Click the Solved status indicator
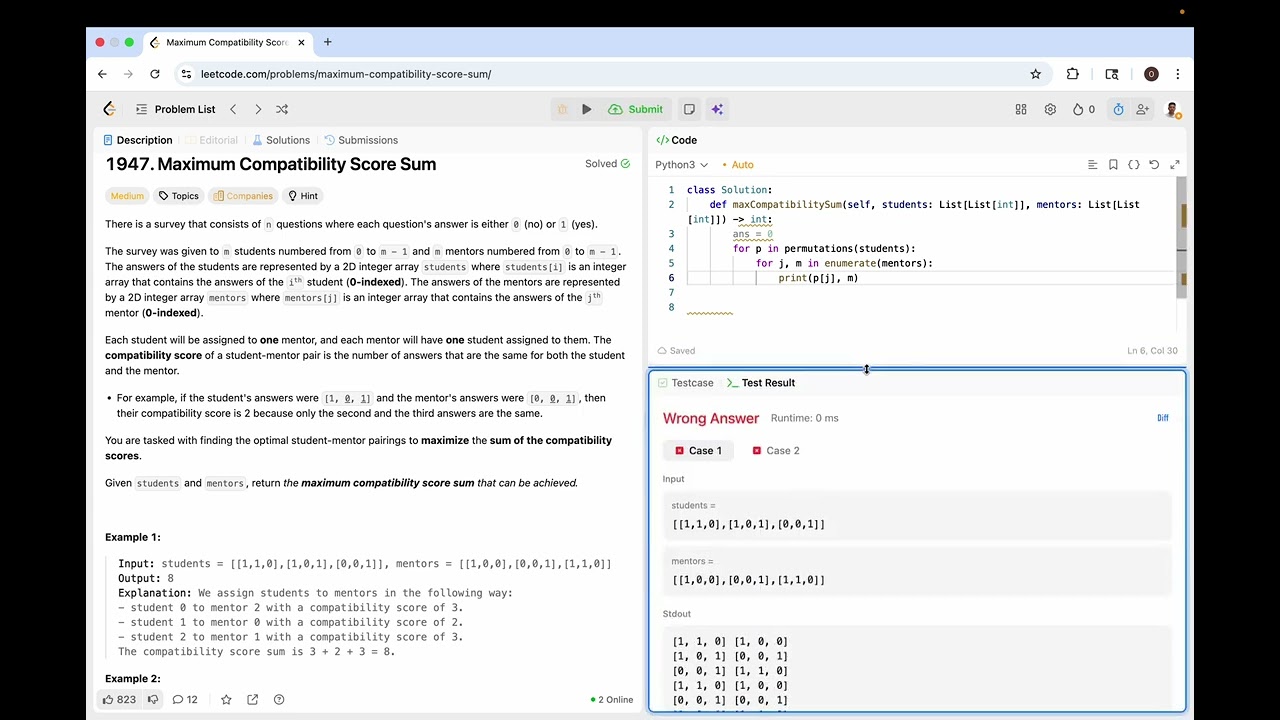Screen dimensions: 1280x720 (607, 164)
